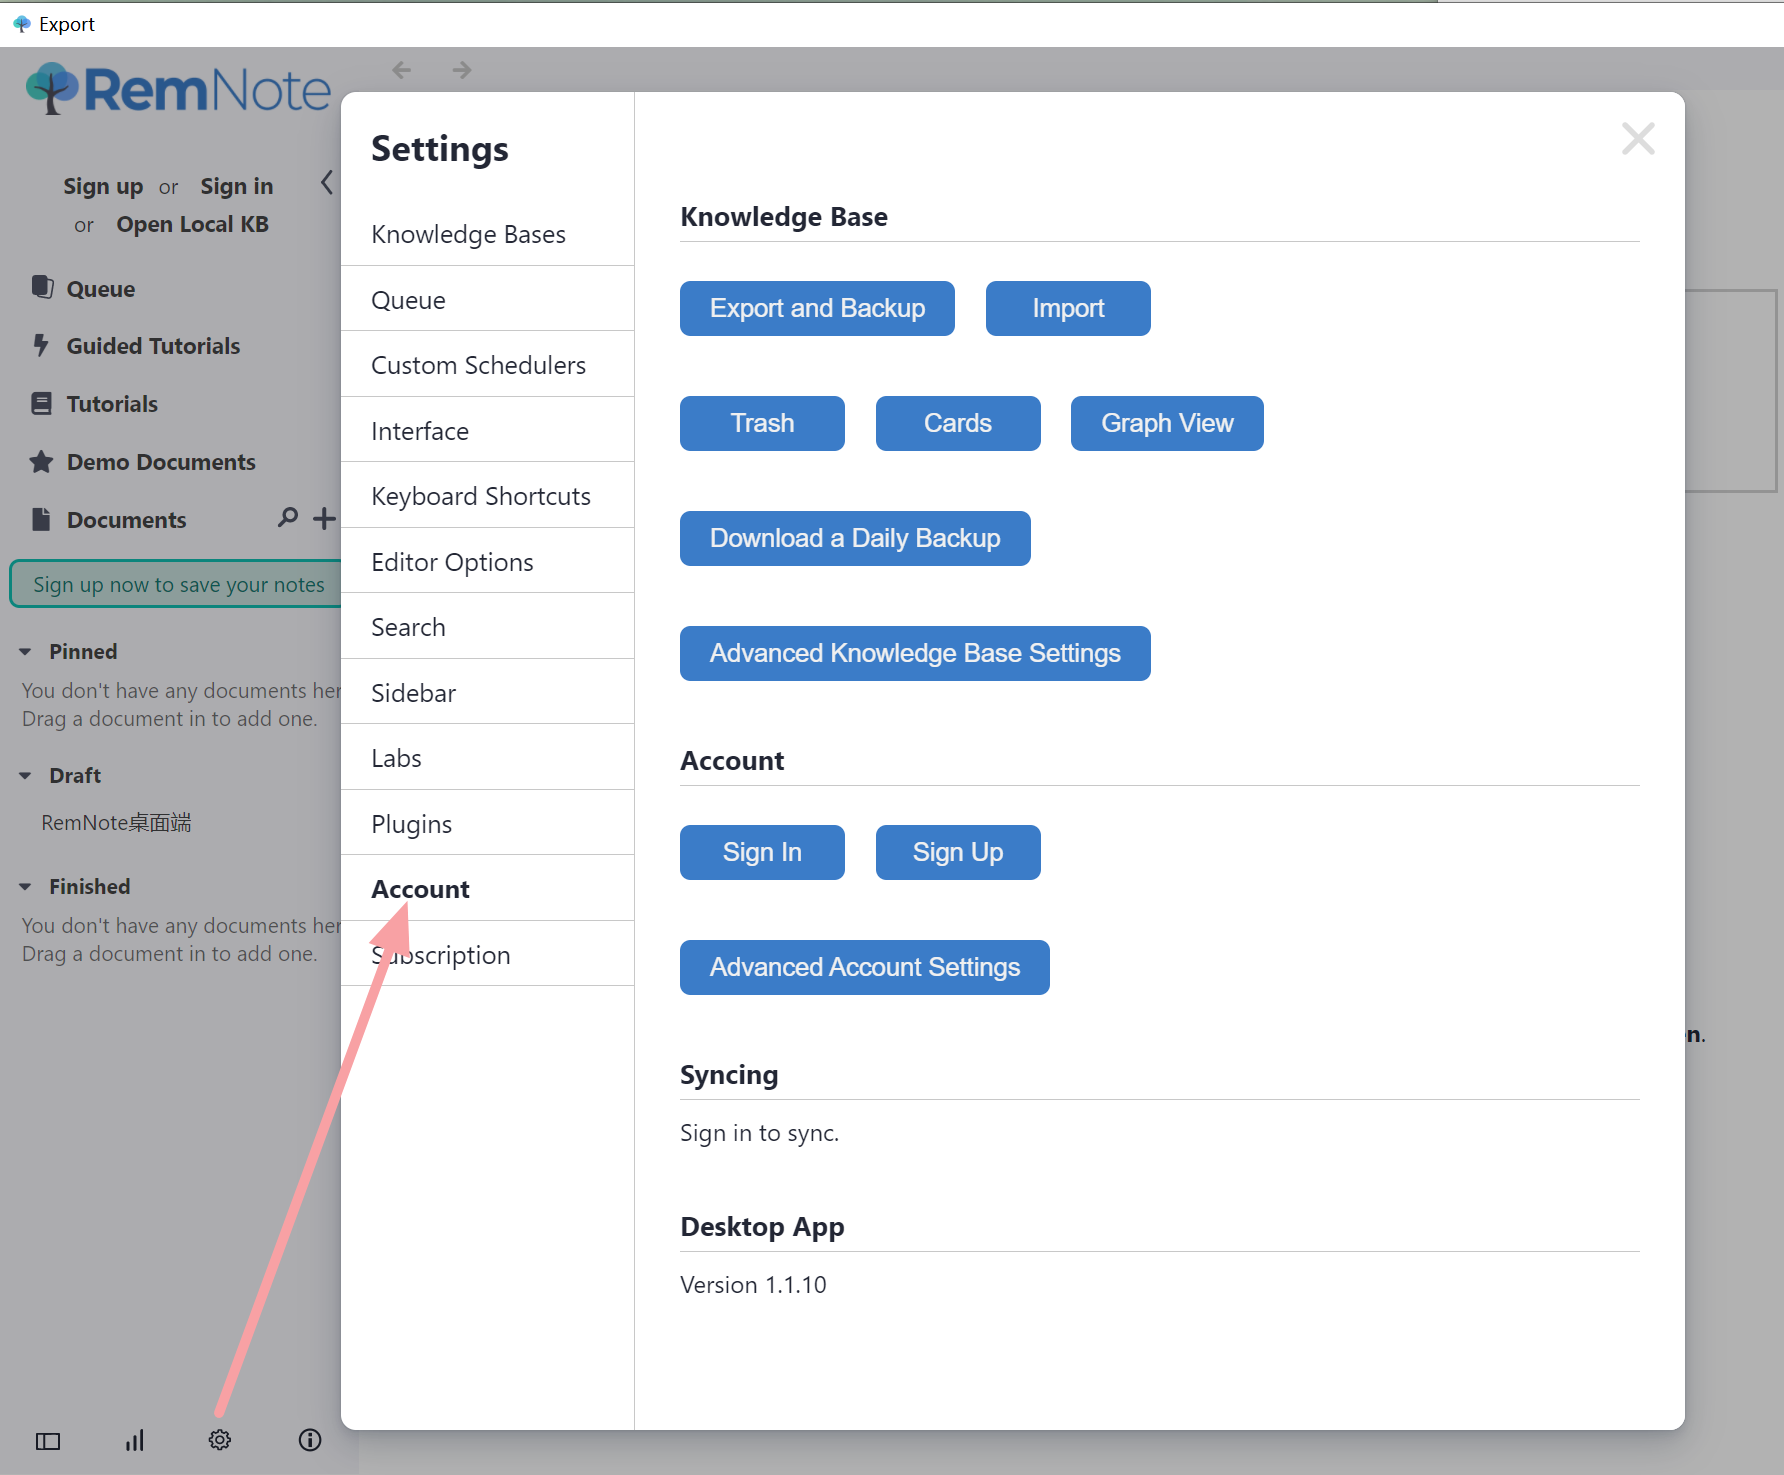Image resolution: width=1784 pixels, height=1475 pixels.
Task: Collapse the Finished section
Action: [x=25, y=887]
